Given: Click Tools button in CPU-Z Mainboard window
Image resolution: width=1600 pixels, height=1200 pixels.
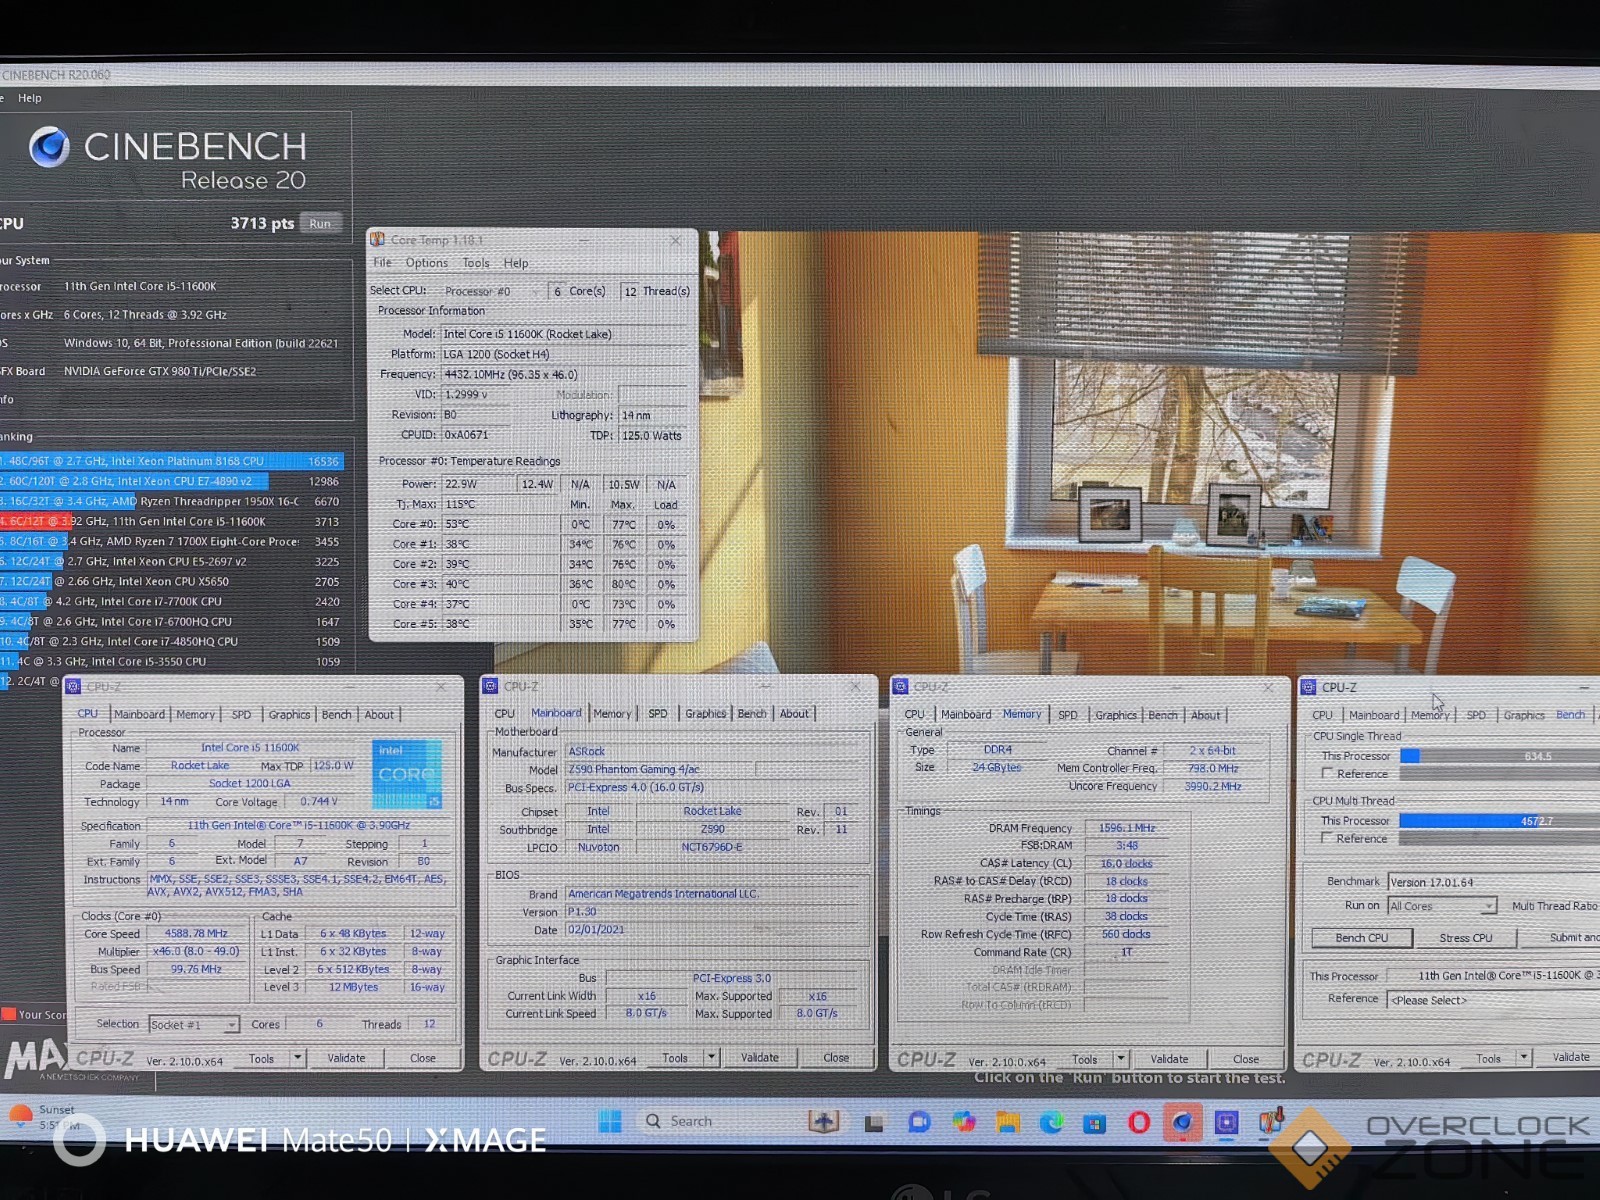Looking at the screenshot, I should 675,1058.
